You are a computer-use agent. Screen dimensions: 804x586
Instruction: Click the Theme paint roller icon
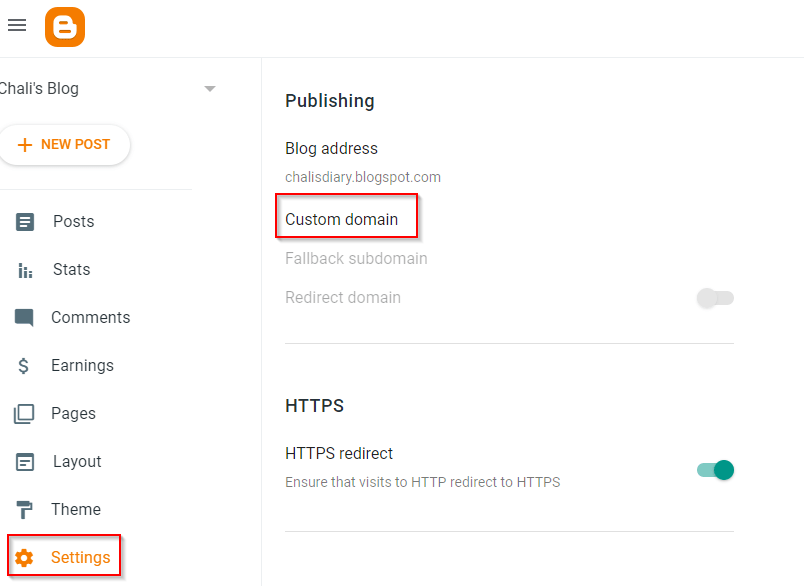pyautogui.click(x=24, y=510)
